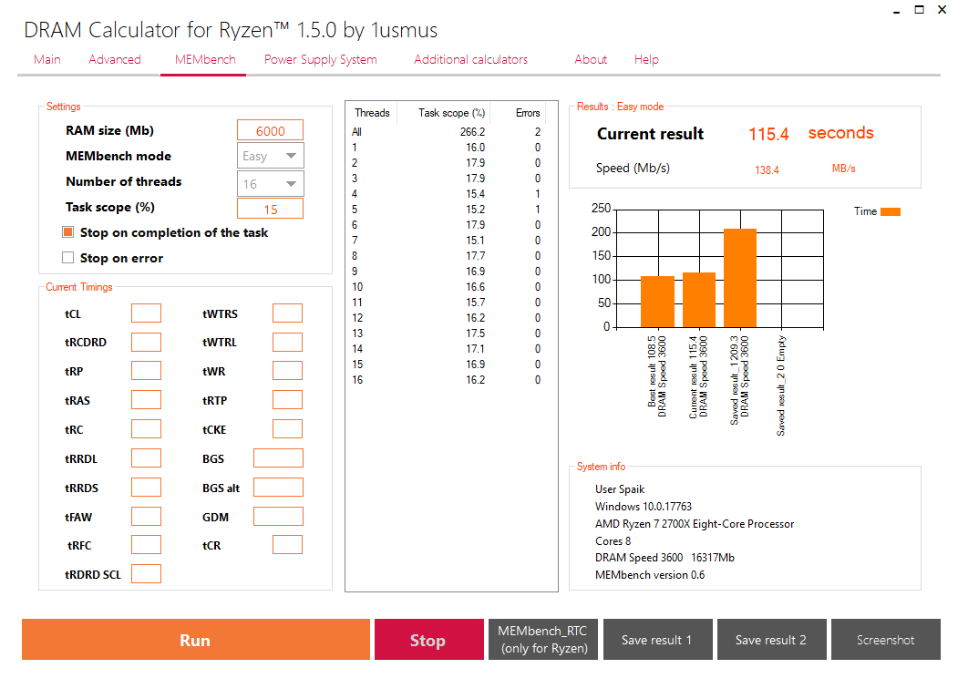
Task: Click the AMD Ryzen 7 2700X processor text
Action: pos(694,524)
